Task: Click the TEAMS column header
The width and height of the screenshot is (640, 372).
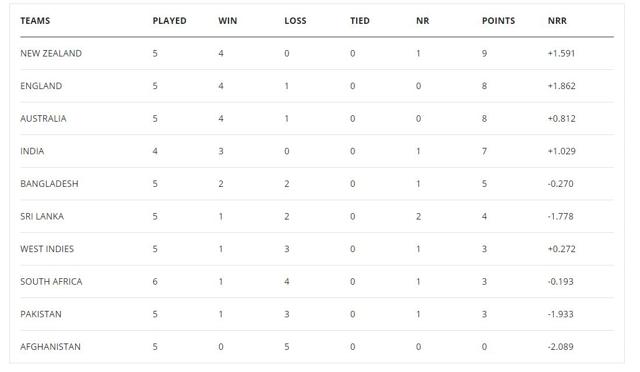Action: [35, 21]
